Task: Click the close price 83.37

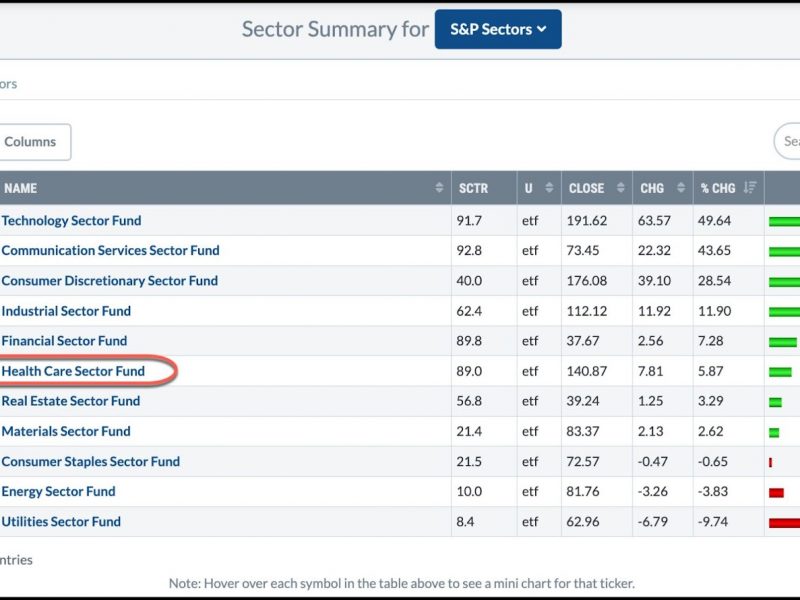Action: (583, 431)
